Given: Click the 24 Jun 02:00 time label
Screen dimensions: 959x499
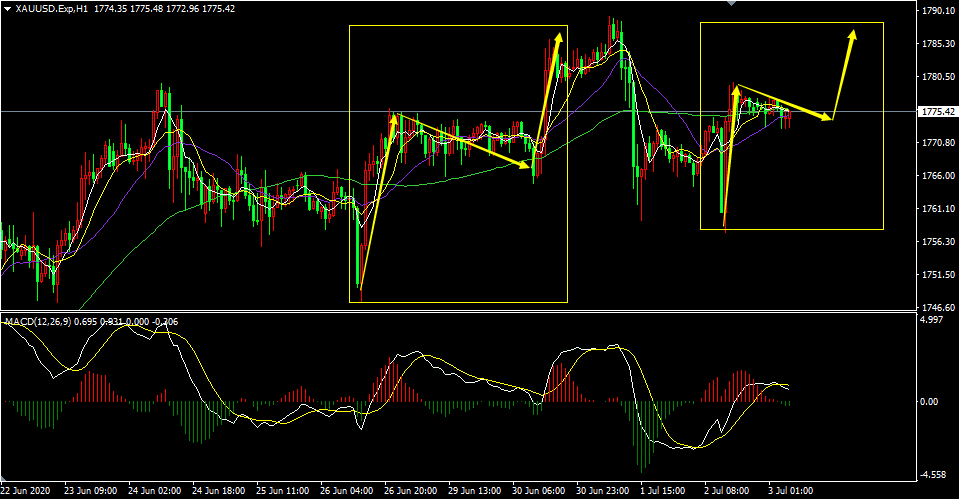Looking at the screenshot, I should pos(155,490).
